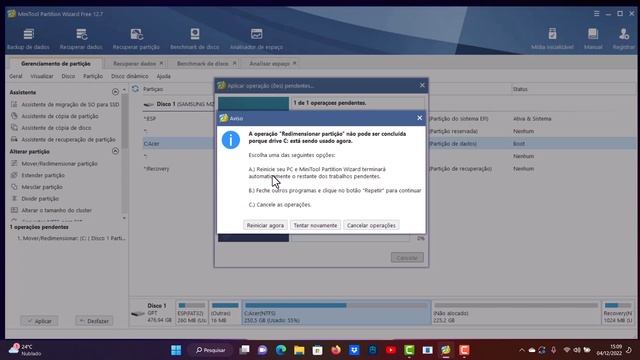Click the Mídia inicializável icon
Viewport: 640px width, 360px height.
pyautogui.click(x=552, y=39)
